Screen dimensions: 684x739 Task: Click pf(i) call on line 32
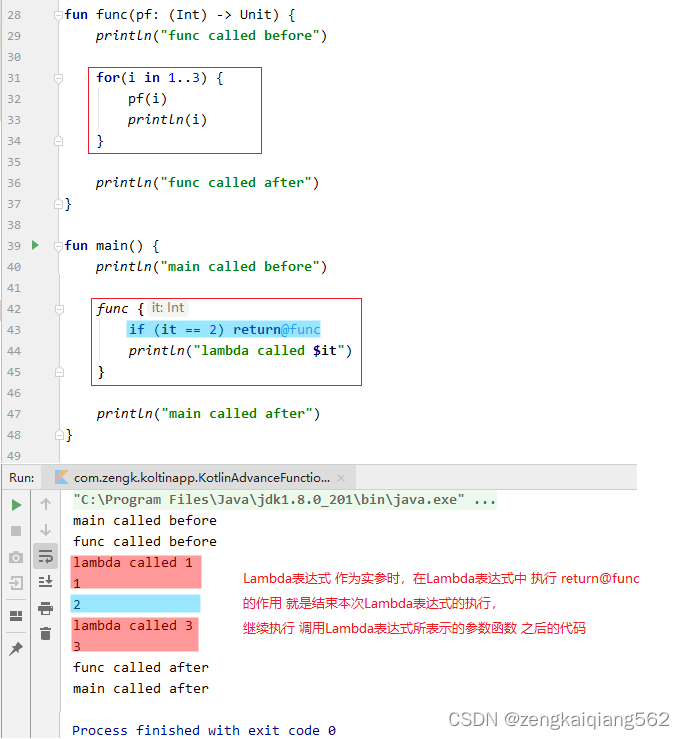pyautogui.click(x=148, y=99)
